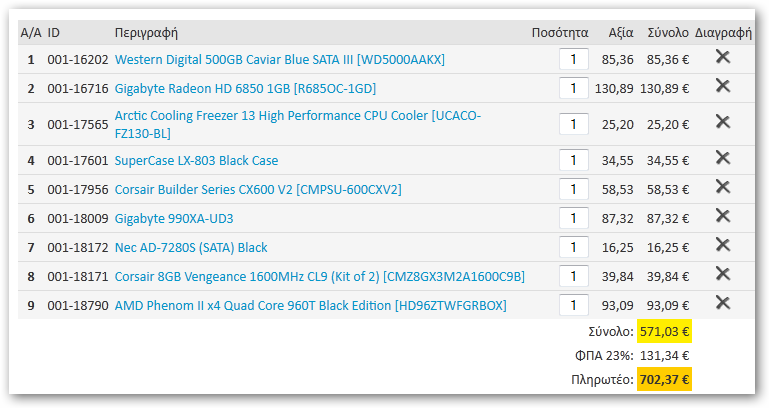
Task: Delete the Western Digital 500GB row
Action: 722,57
